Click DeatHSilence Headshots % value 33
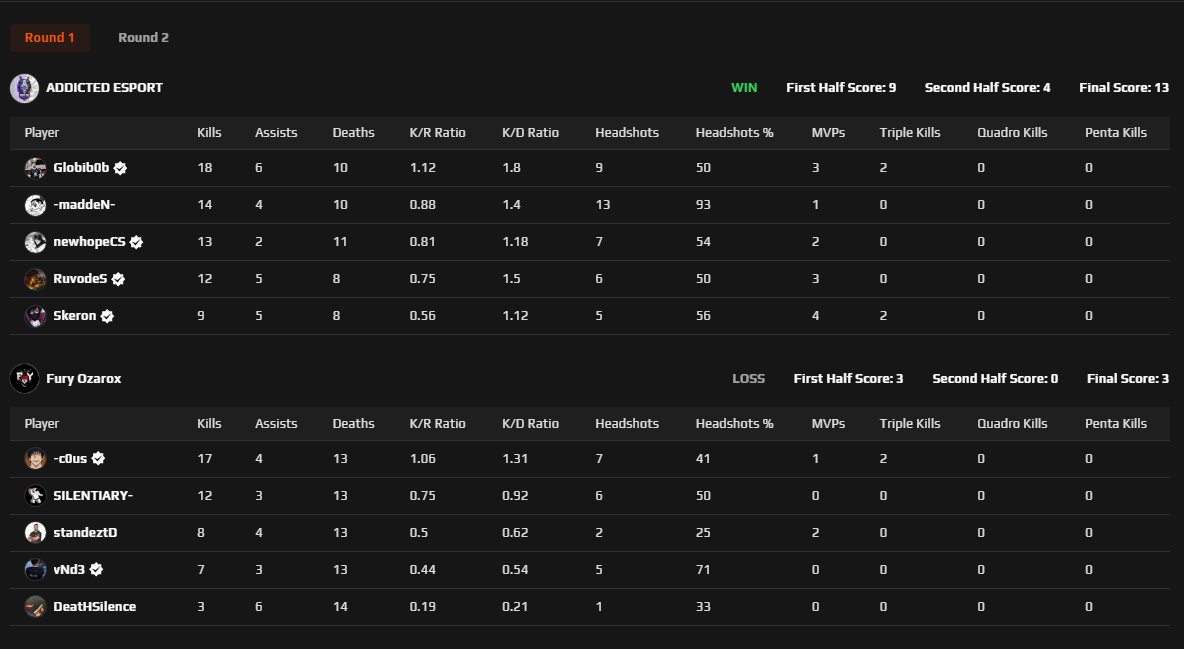This screenshot has height=649, width=1184. click(x=703, y=607)
